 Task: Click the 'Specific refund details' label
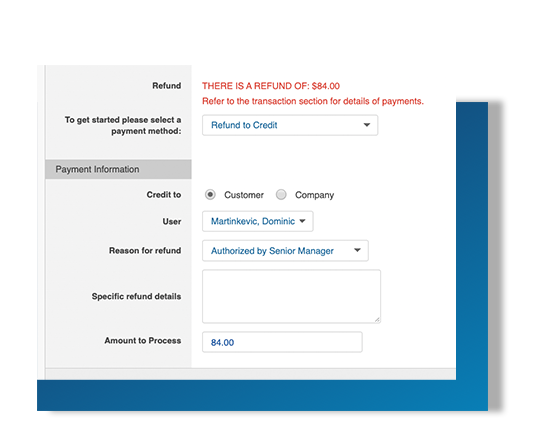tap(136, 296)
